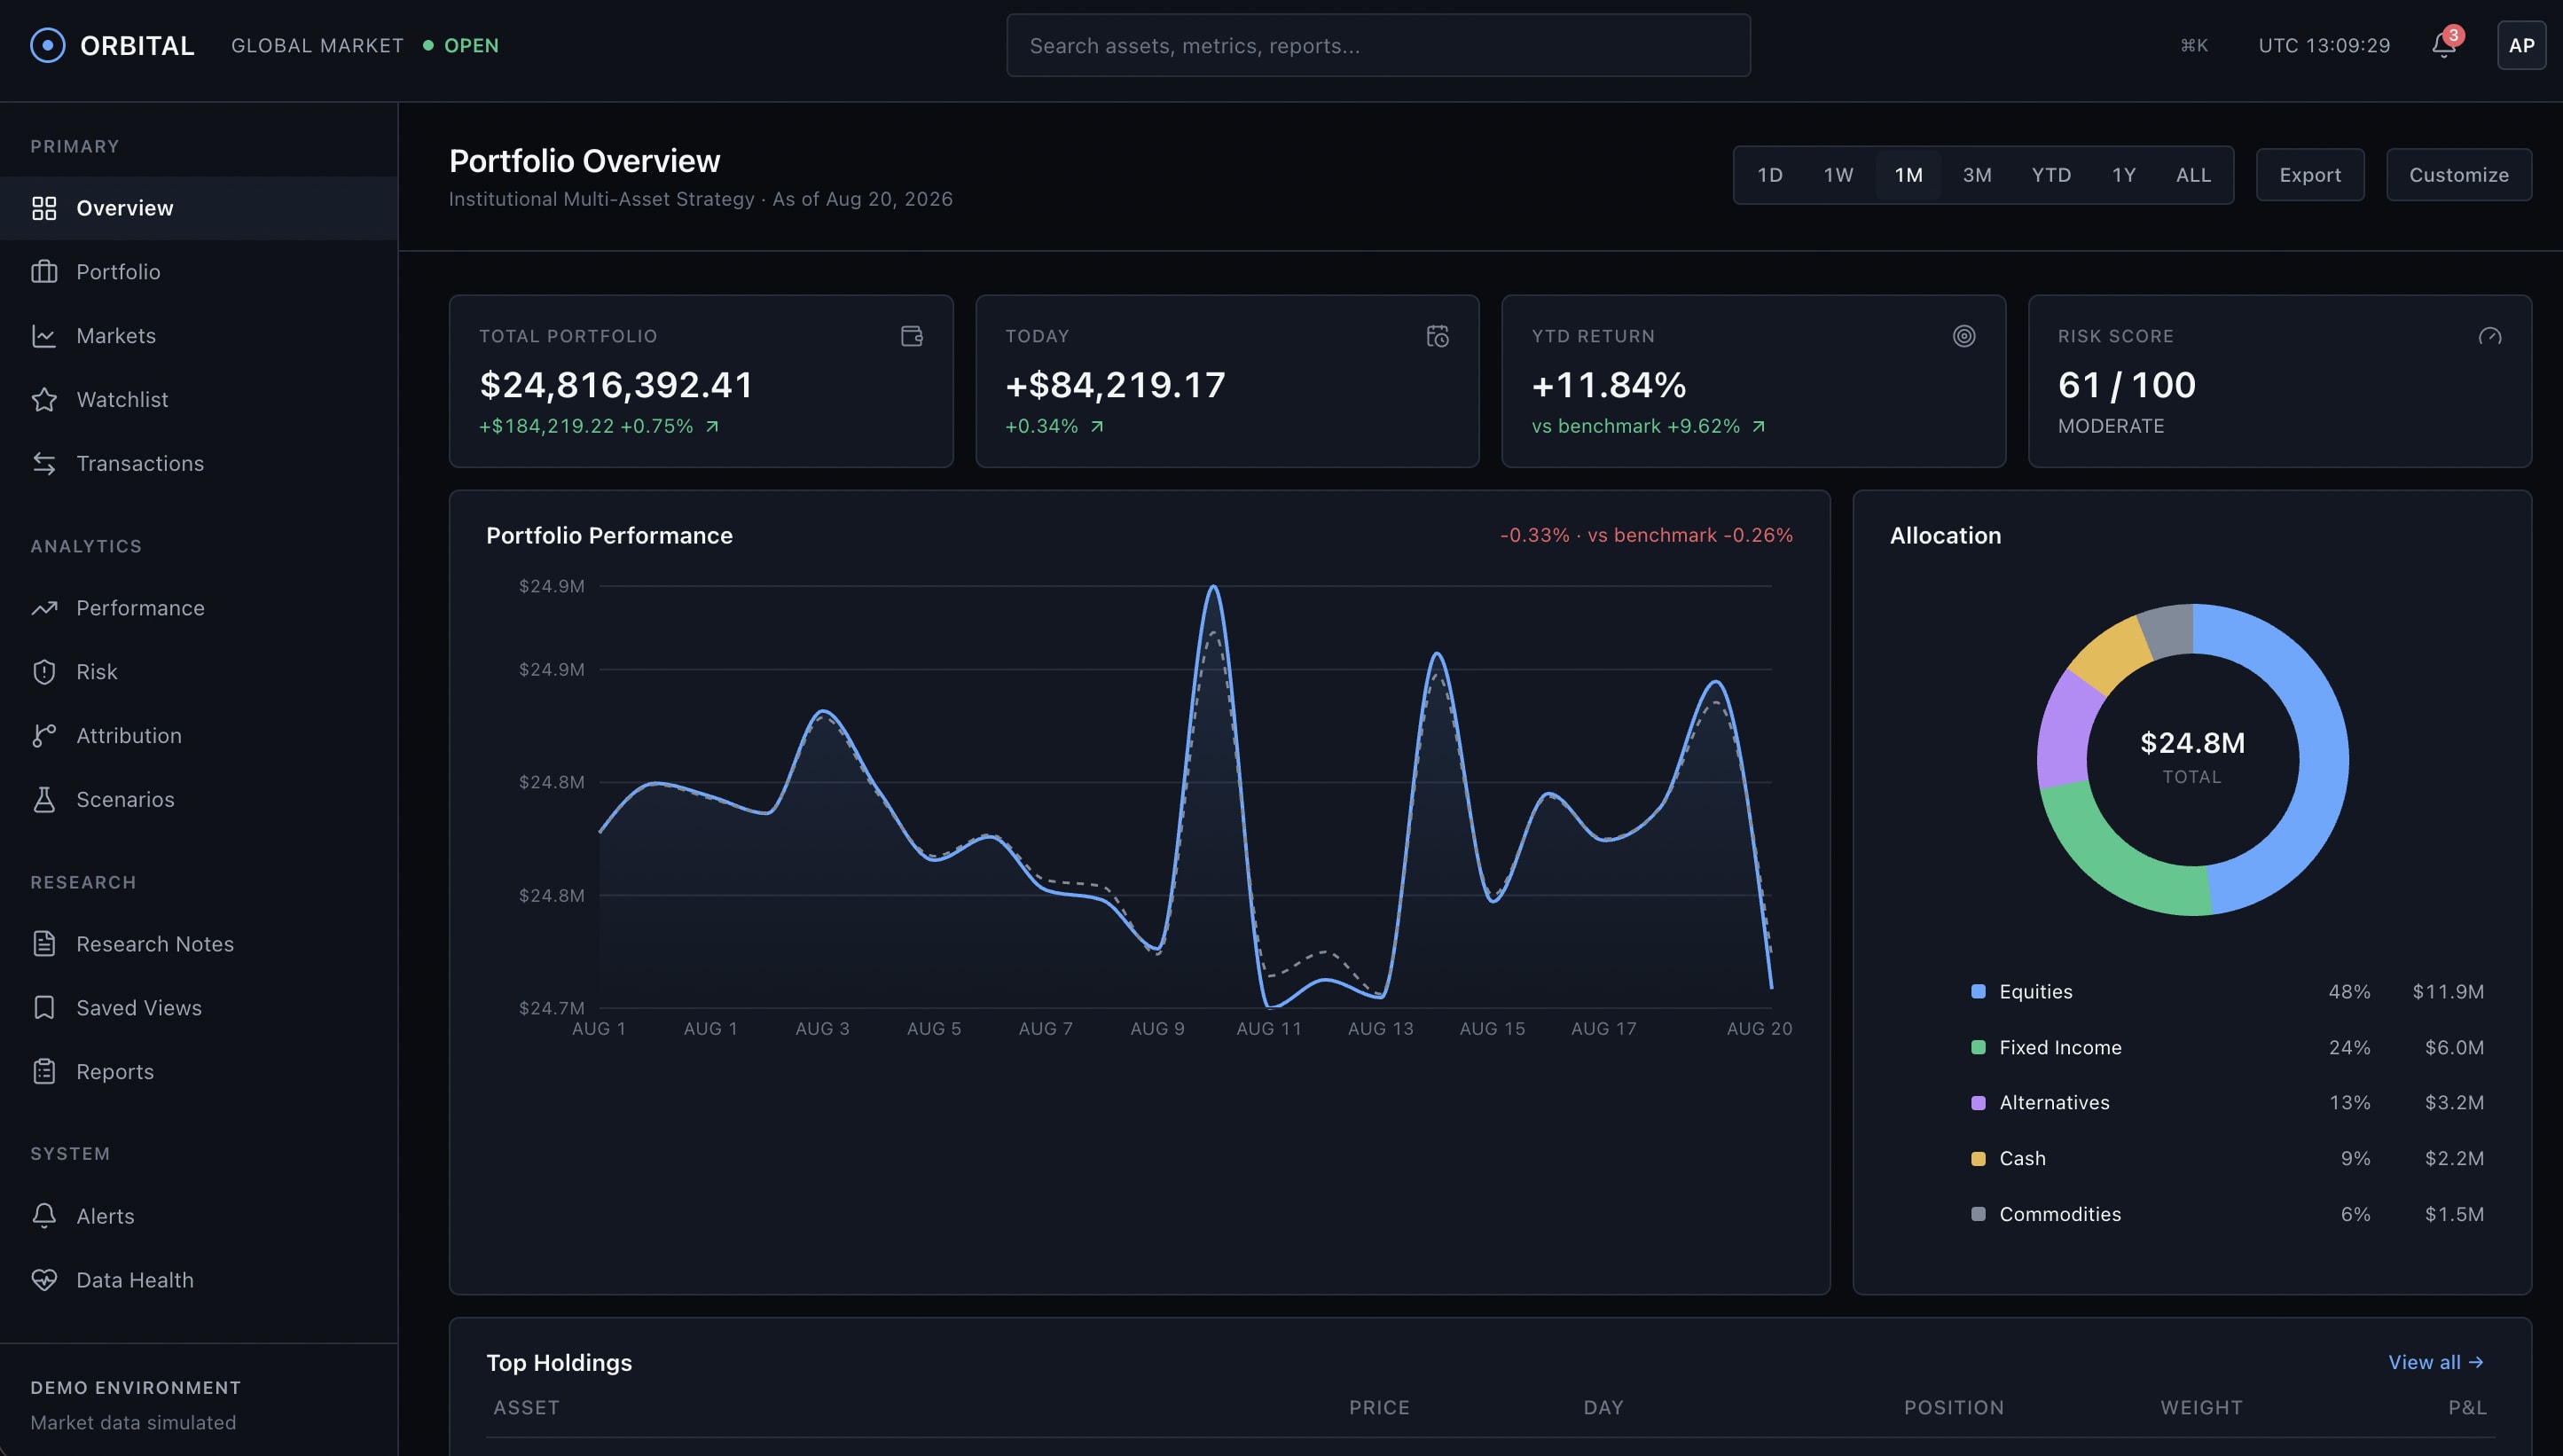
Task: Click the Transactions arrows icon
Action: tap(44, 464)
